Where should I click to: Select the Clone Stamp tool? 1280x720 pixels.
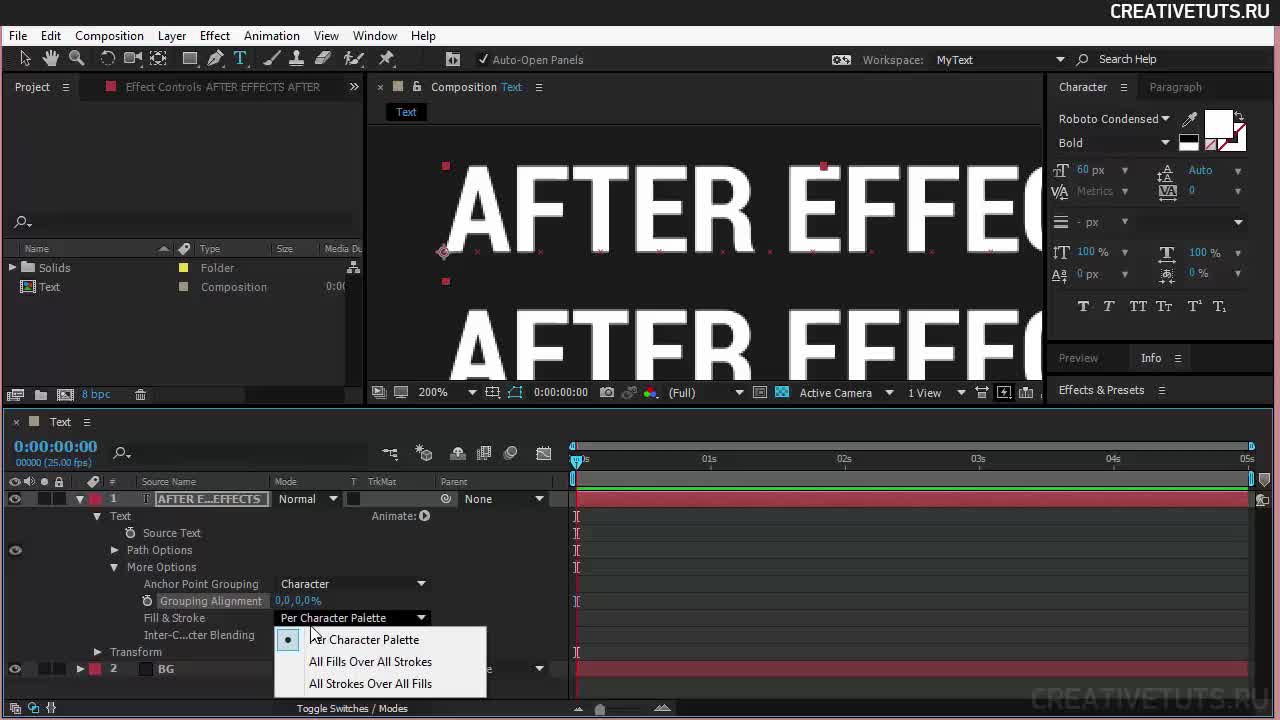pos(296,59)
